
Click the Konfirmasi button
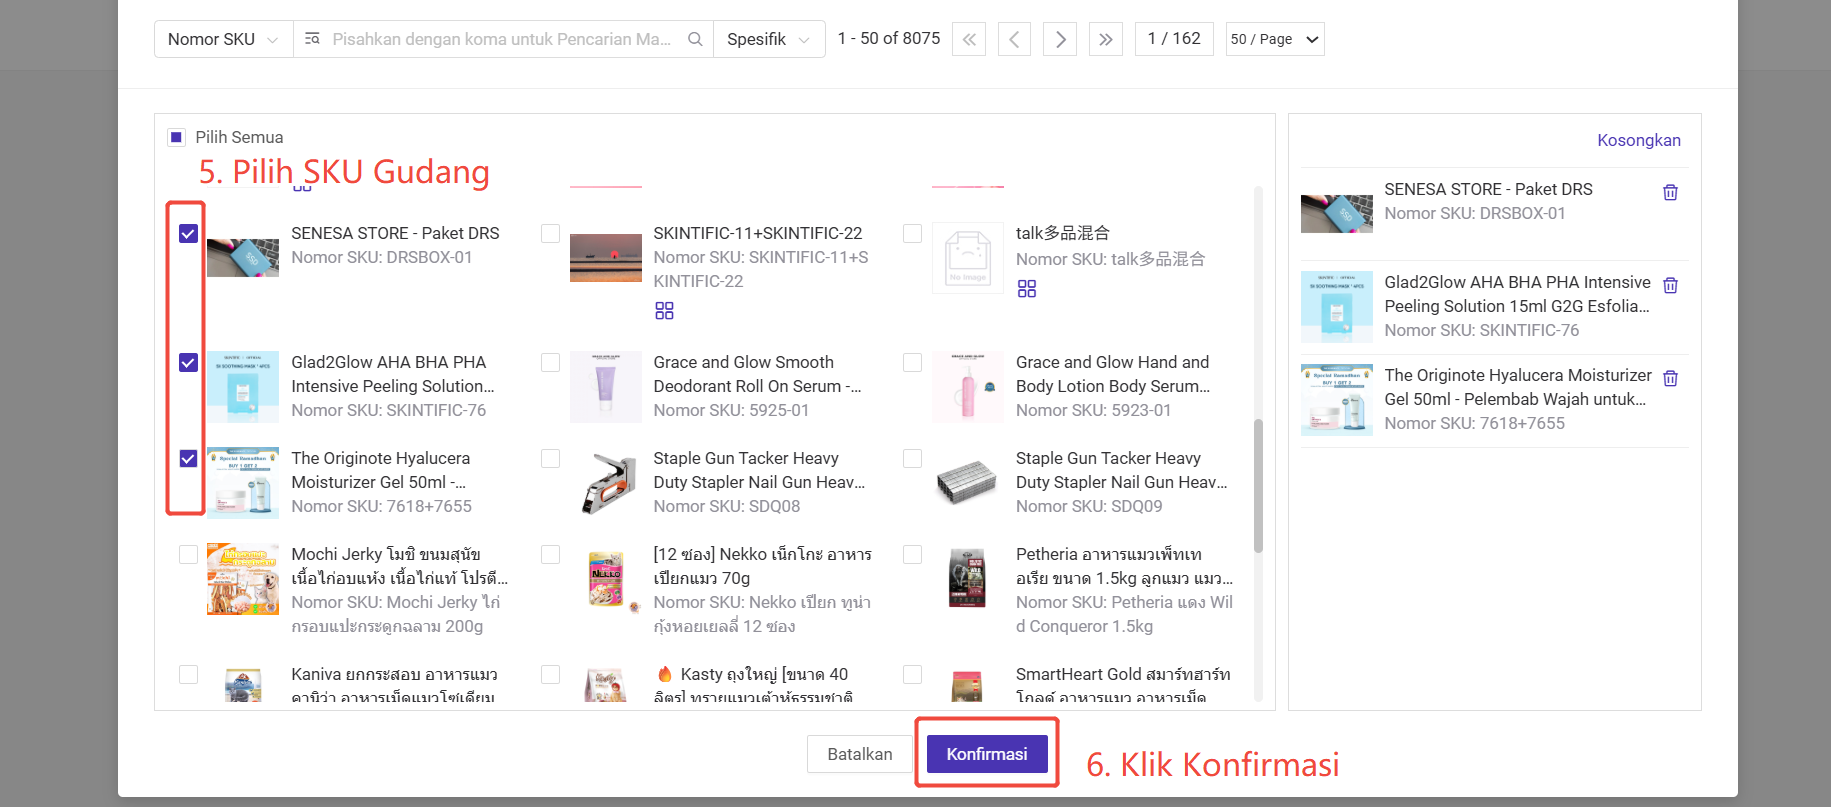[x=986, y=754]
